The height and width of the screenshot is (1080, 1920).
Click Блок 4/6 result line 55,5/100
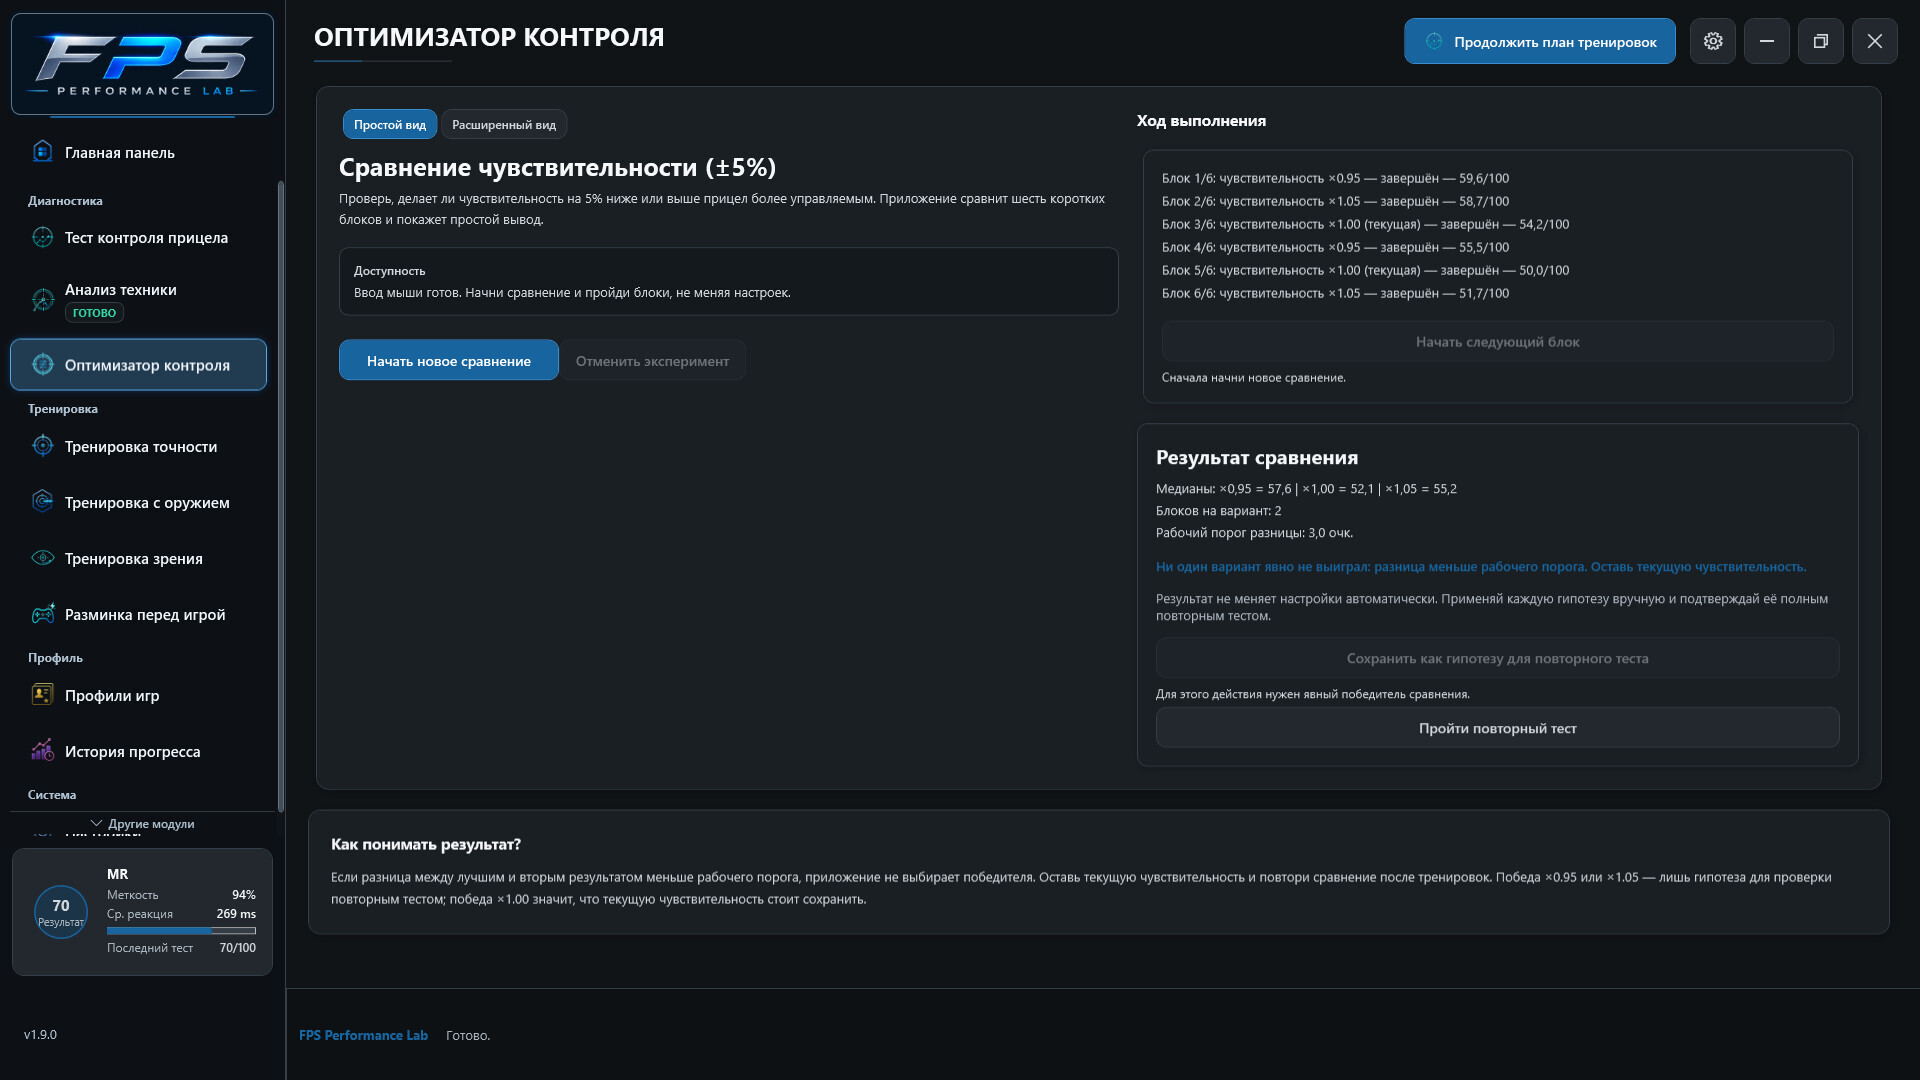1335,247
